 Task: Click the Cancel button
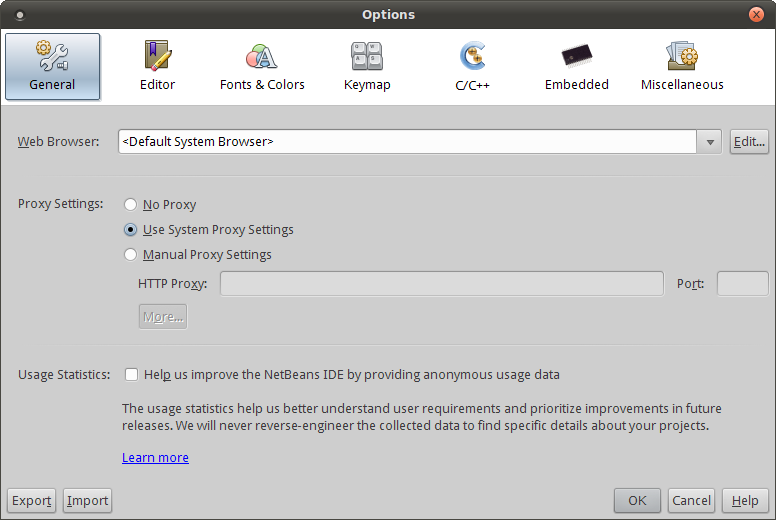pos(691,501)
